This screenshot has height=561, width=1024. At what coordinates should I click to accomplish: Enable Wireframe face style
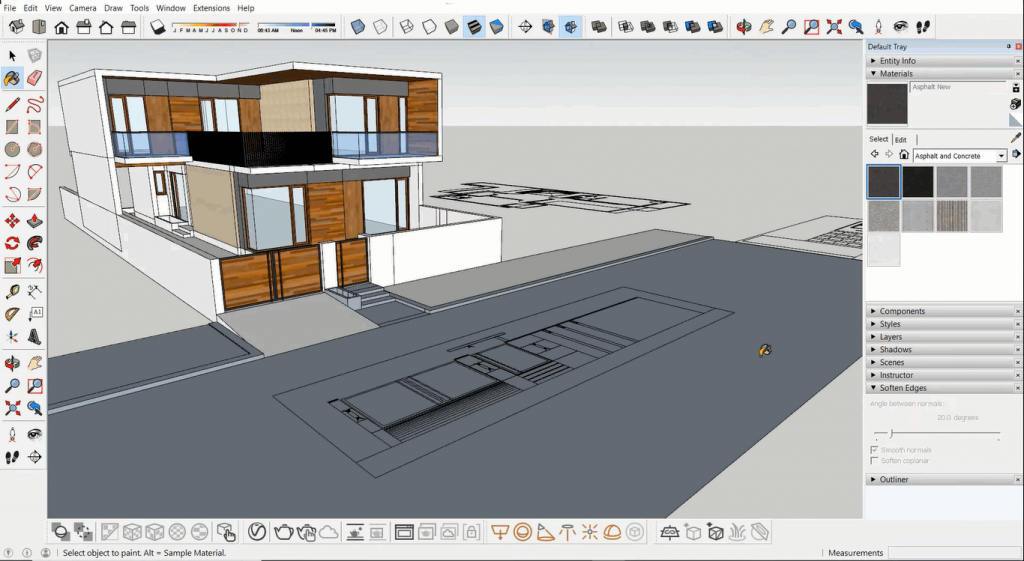407,27
